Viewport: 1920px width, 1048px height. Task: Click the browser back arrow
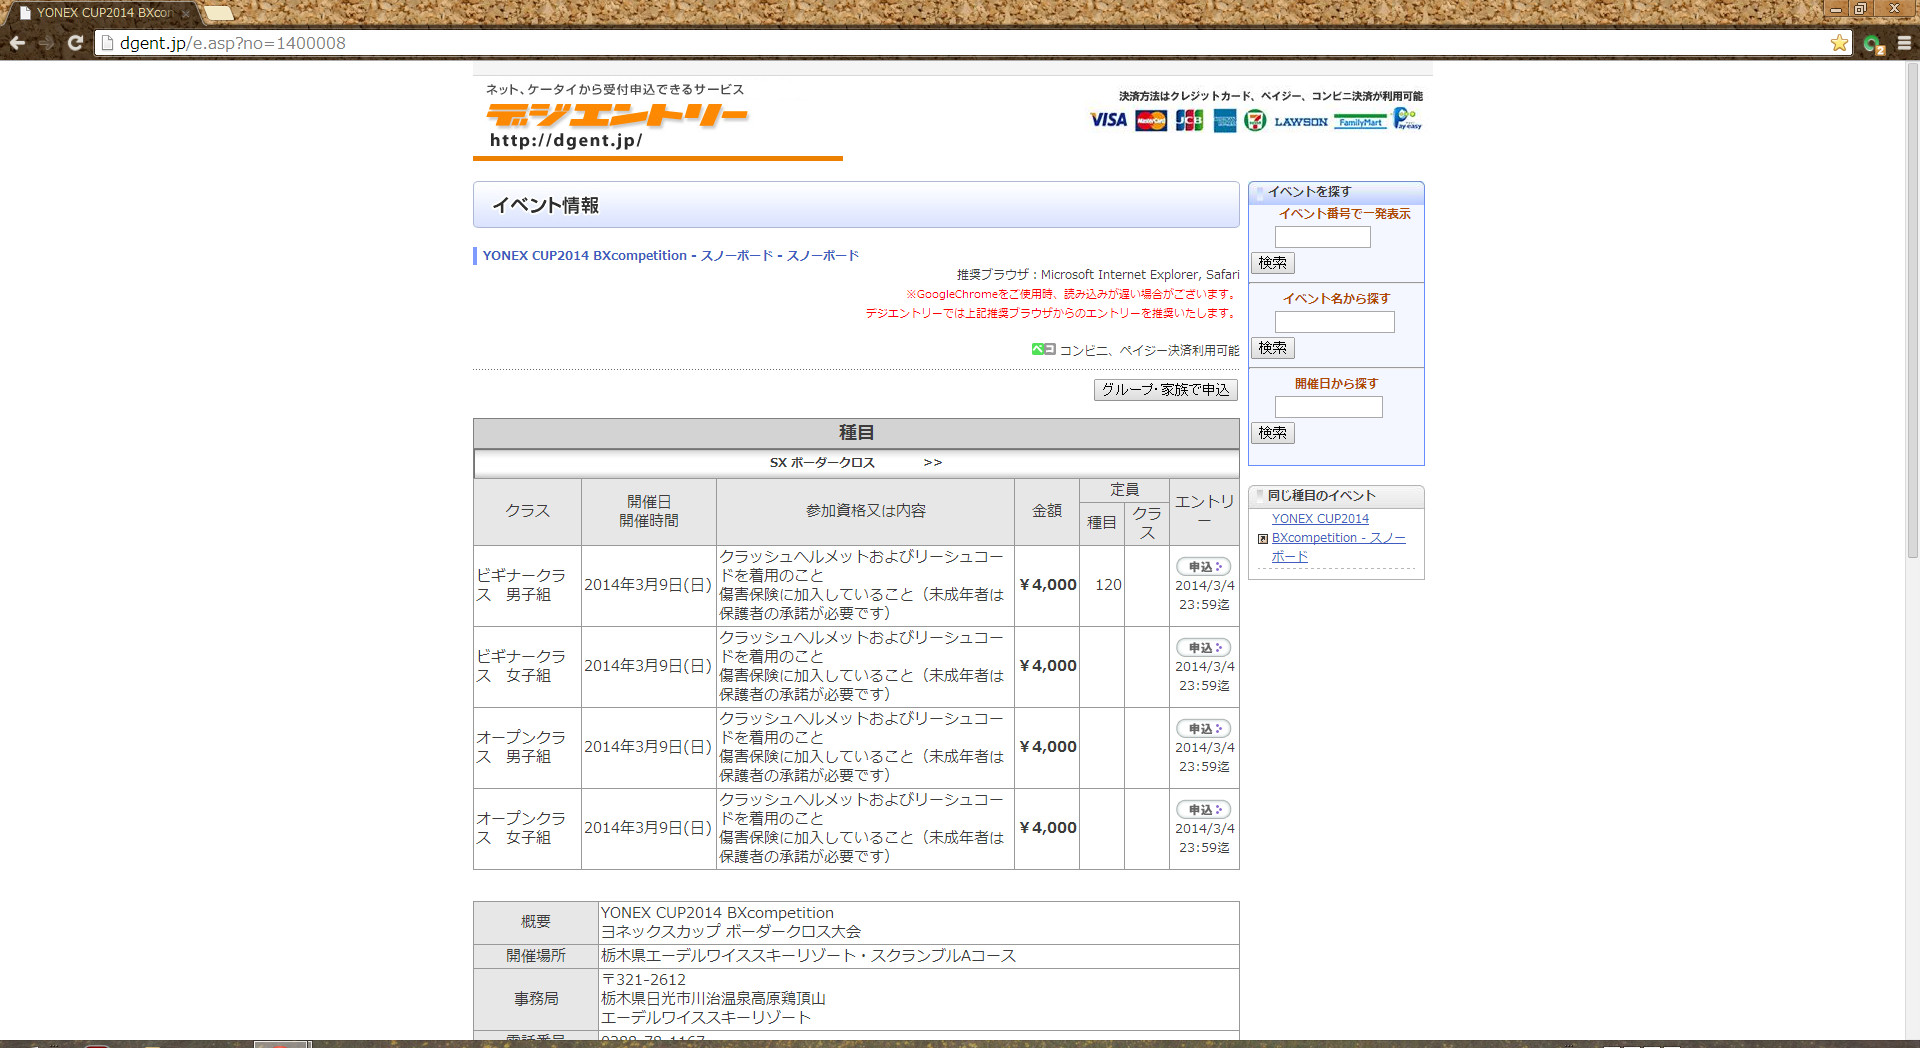(17, 43)
